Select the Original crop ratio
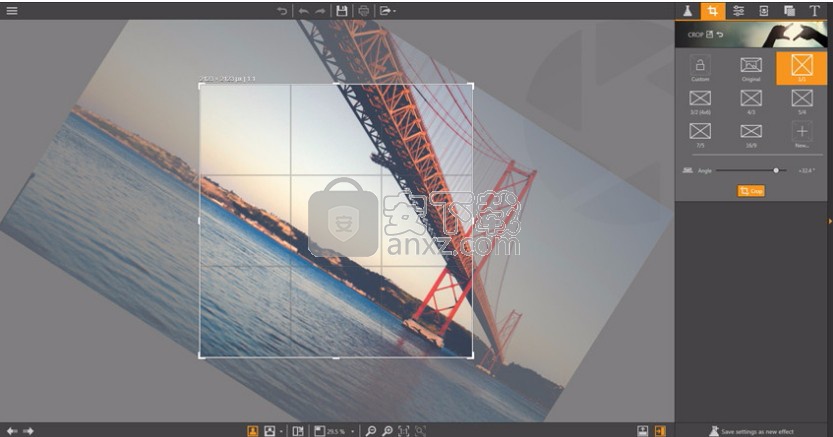This screenshot has height=437, width=833. pos(751,68)
